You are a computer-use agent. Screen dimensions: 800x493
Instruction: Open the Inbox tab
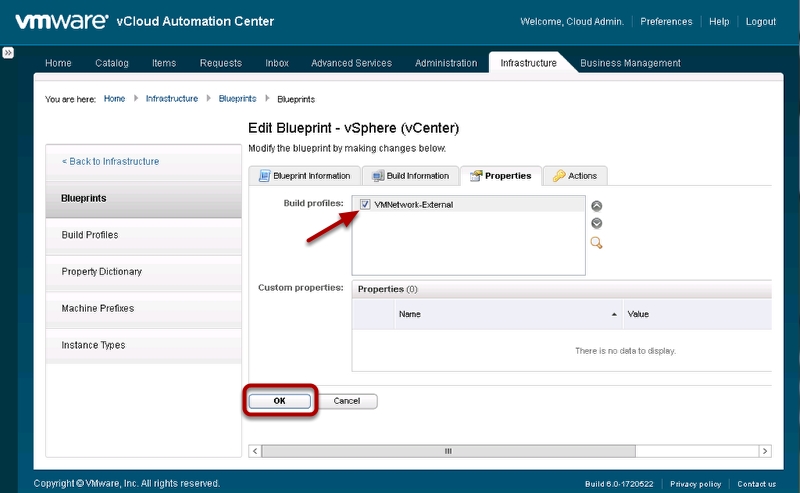point(277,63)
